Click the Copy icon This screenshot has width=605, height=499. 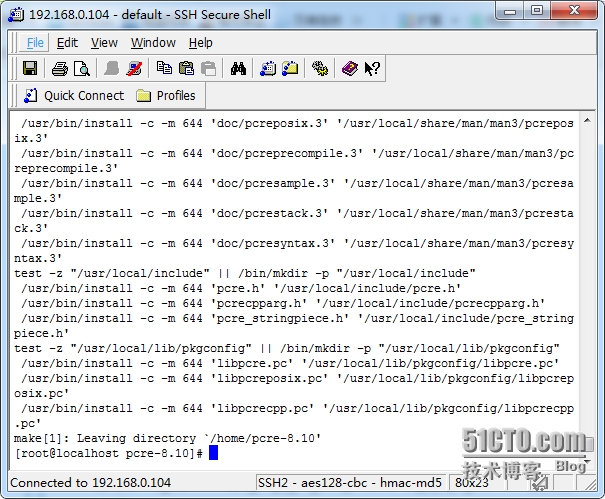tap(164, 69)
